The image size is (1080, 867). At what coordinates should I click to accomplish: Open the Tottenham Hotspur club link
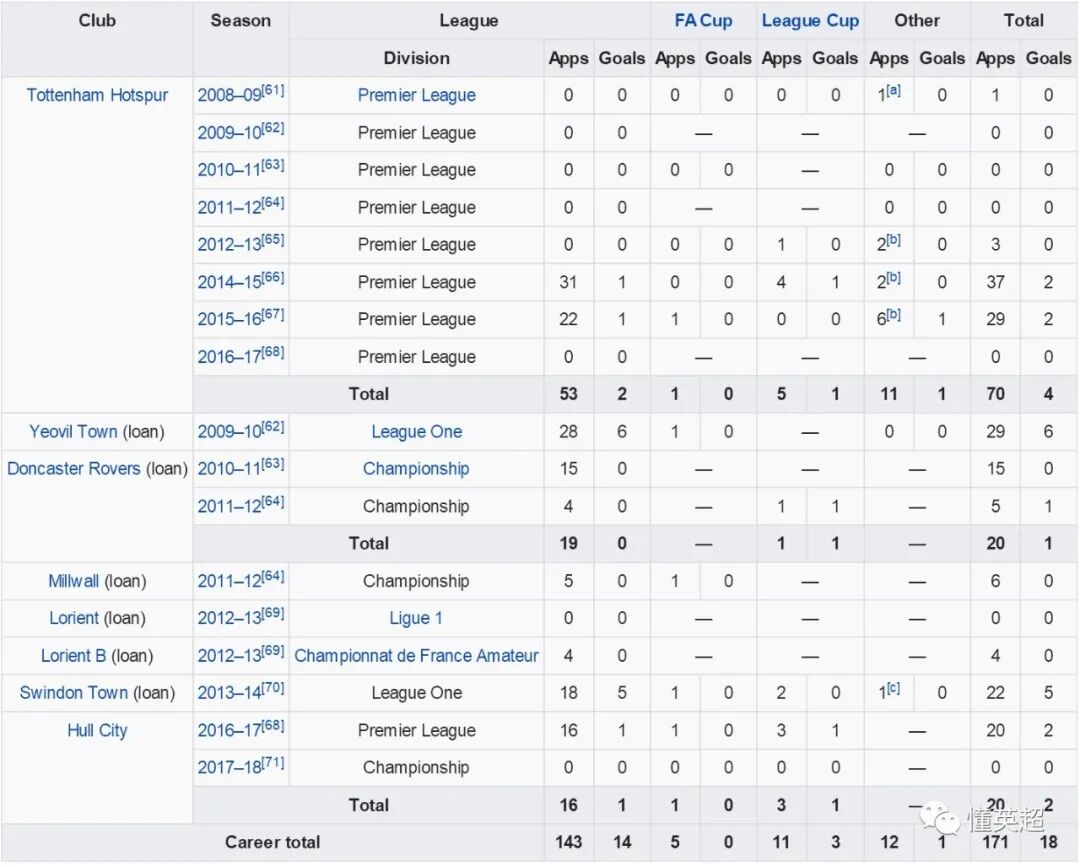point(97,96)
